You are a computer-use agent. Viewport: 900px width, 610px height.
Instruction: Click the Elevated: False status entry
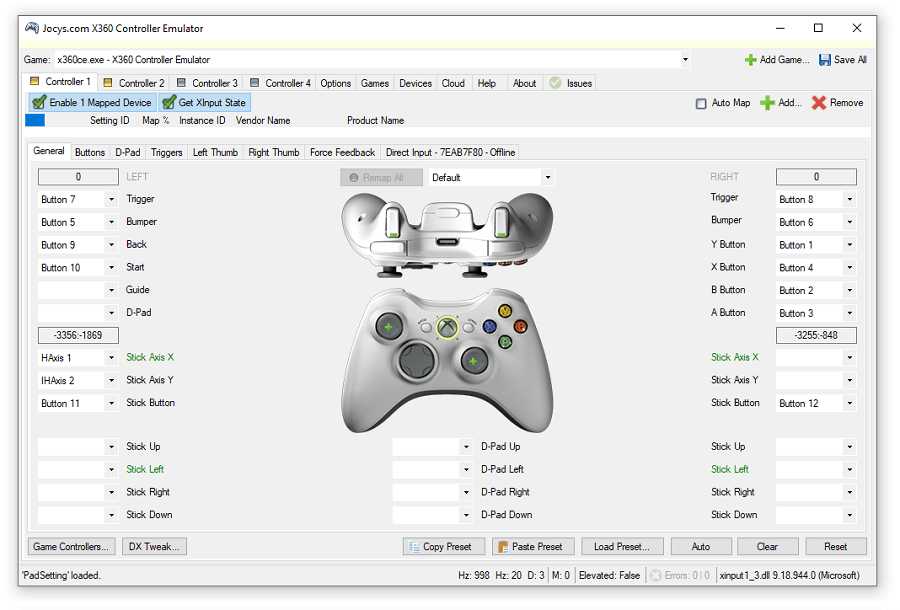609,576
